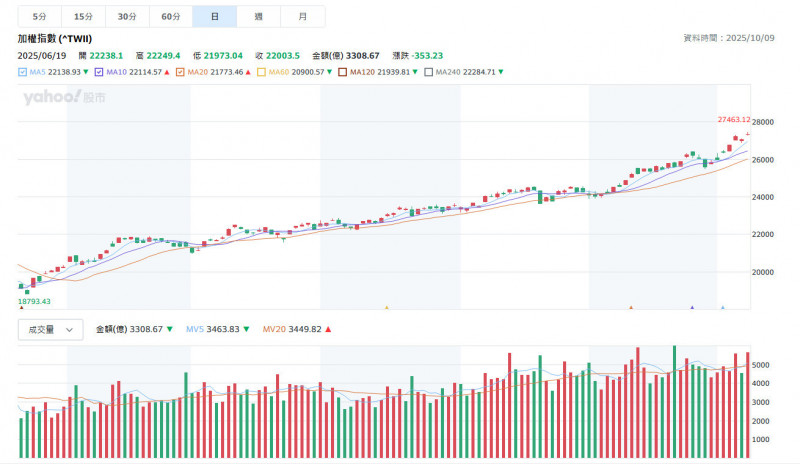
Task: Disable the MA5 moving average checkbox
Action: pos(23,72)
